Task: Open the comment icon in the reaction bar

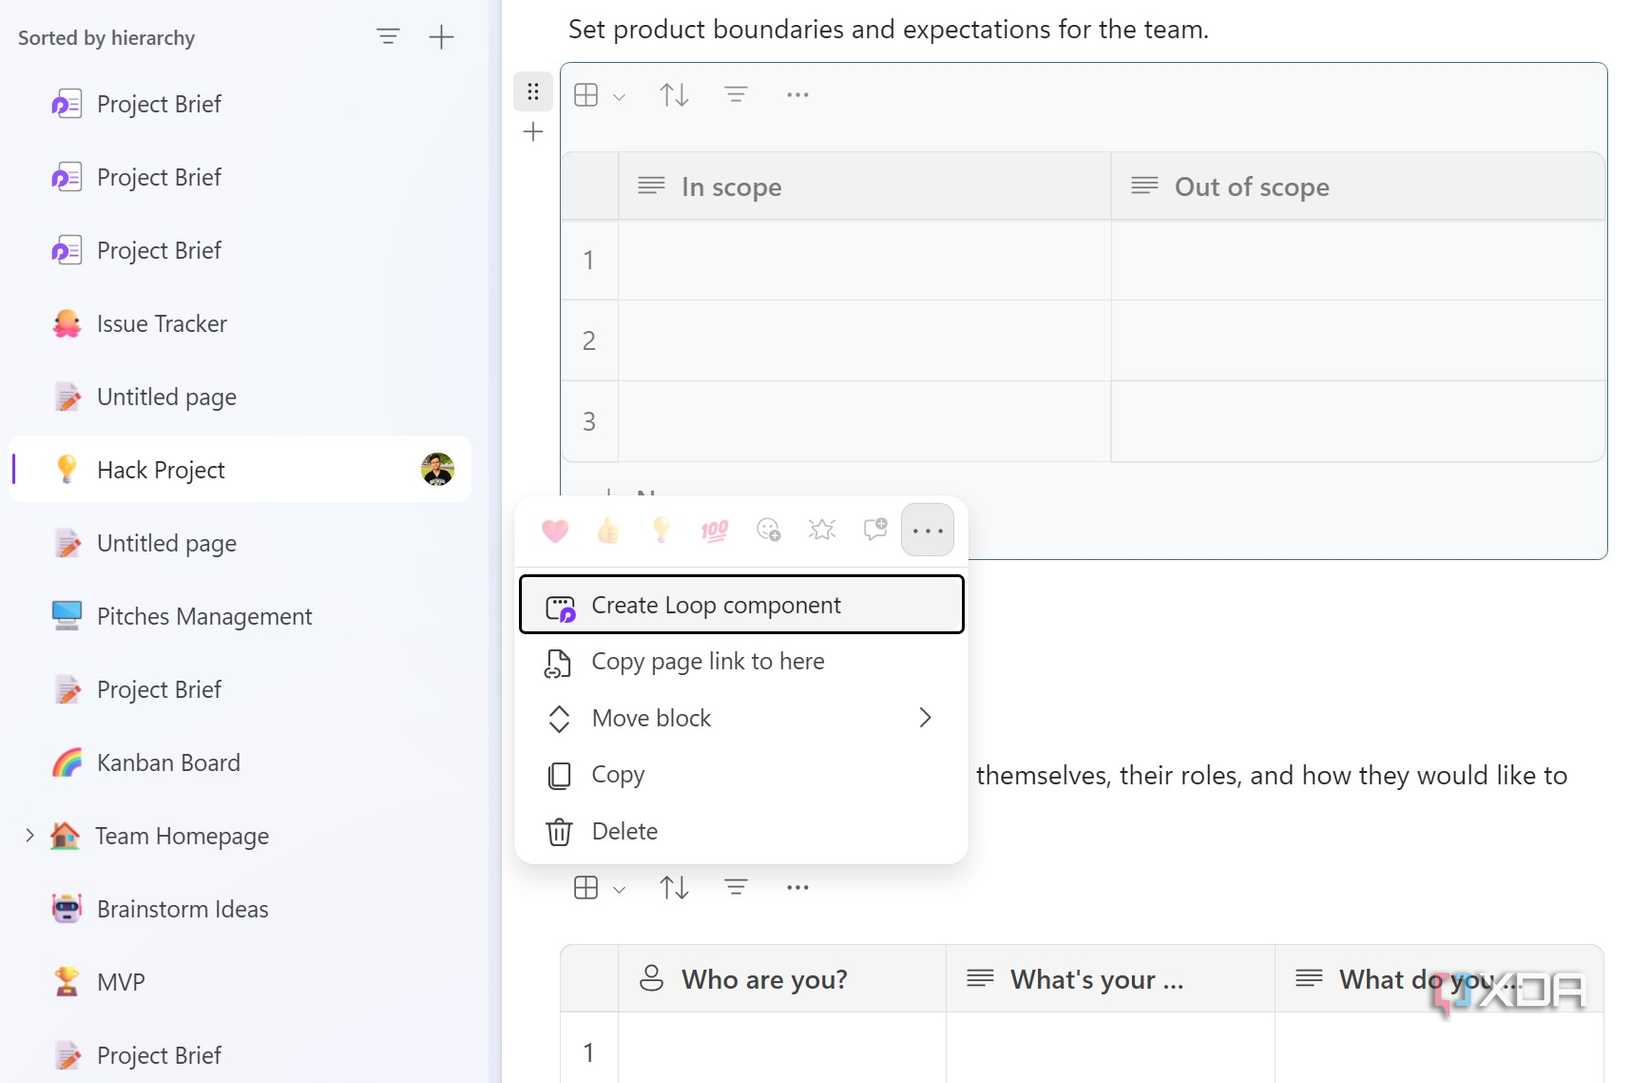Action: click(875, 530)
